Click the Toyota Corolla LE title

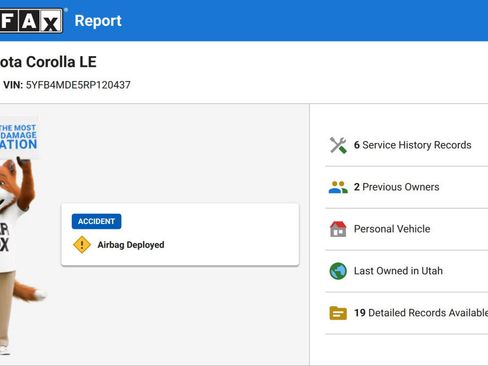48,62
